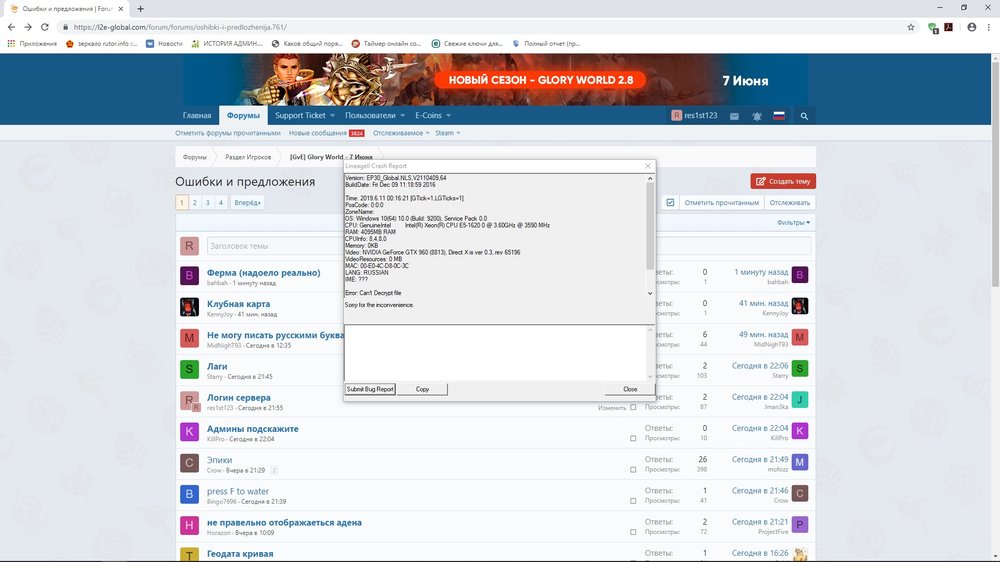Tick the checkbox for Логин сервера thread
The width and height of the screenshot is (1000, 562).
pyautogui.click(x=633, y=407)
